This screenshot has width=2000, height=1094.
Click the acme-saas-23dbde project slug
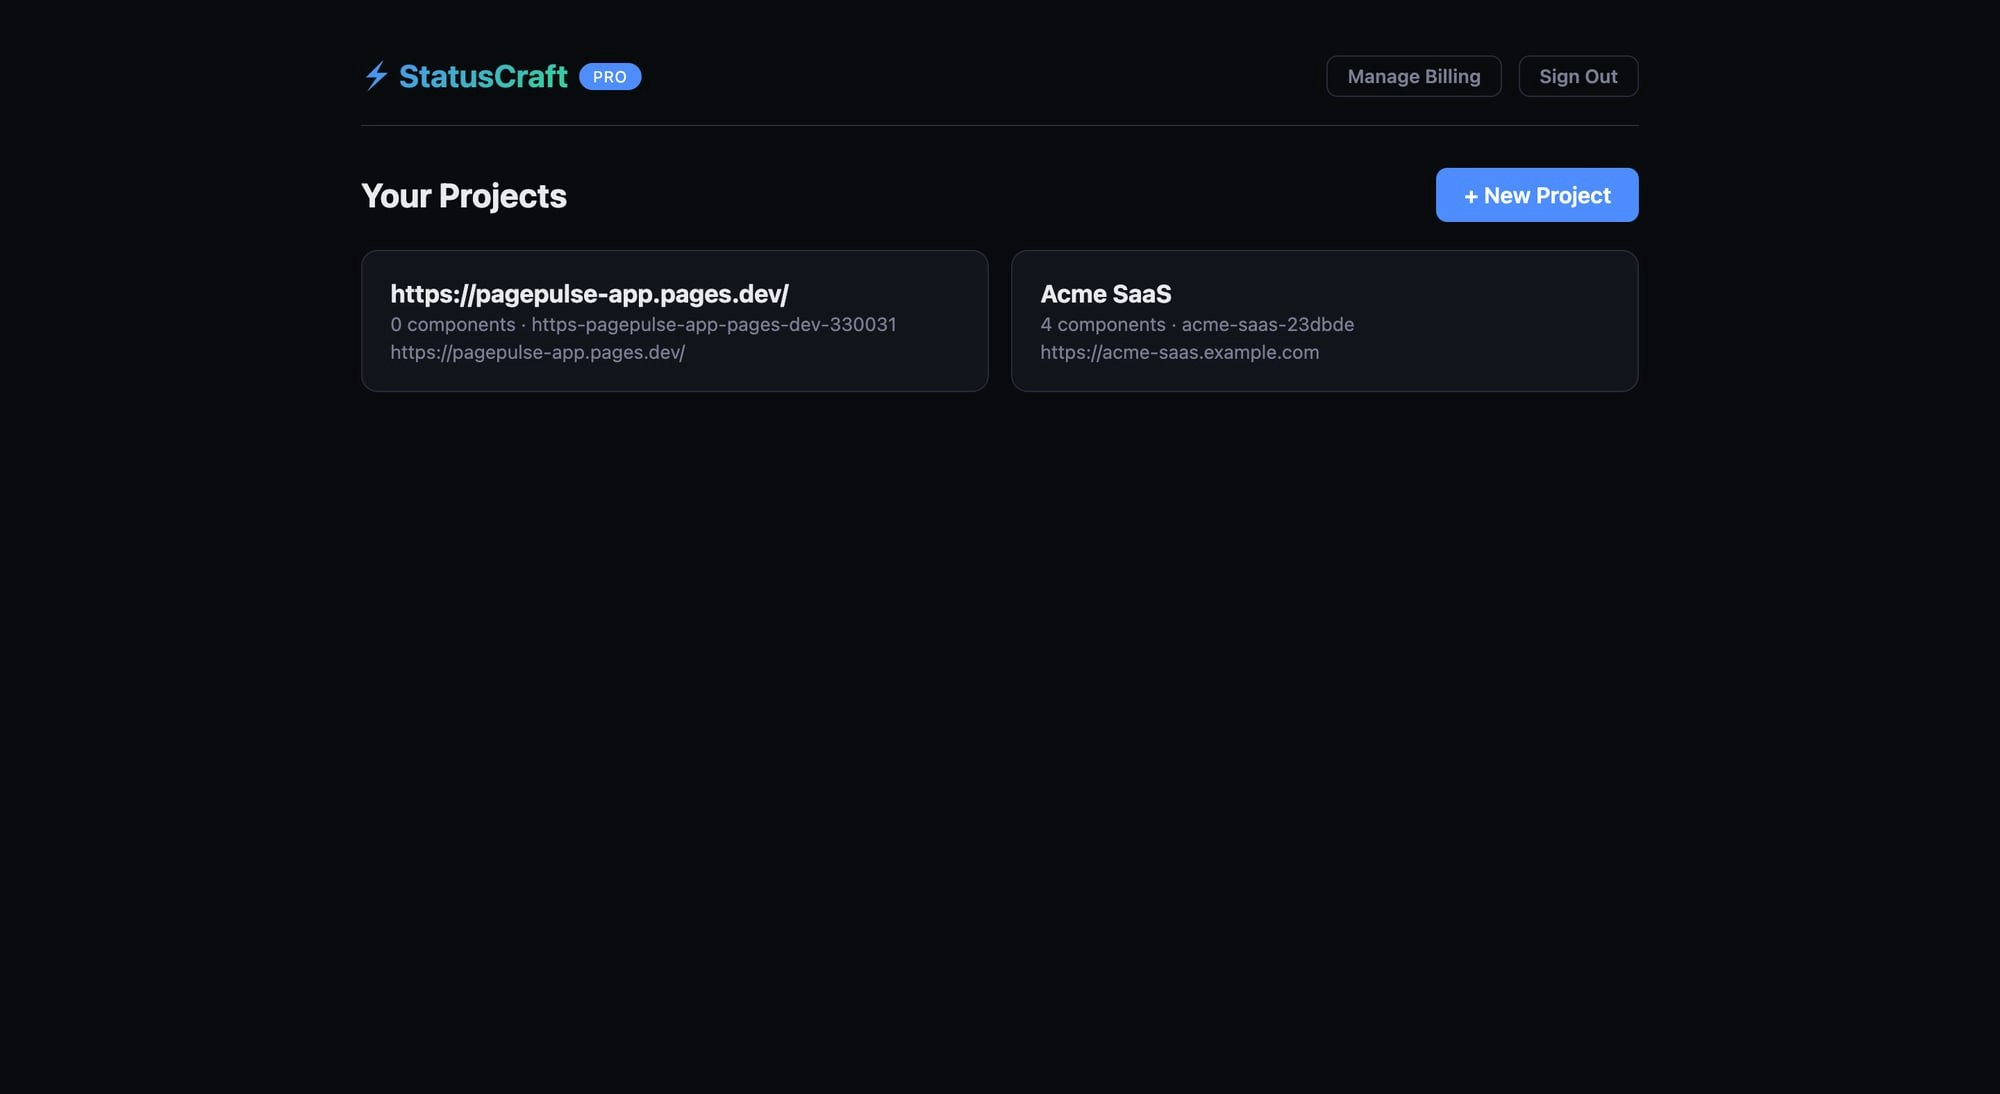[x=1267, y=324]
